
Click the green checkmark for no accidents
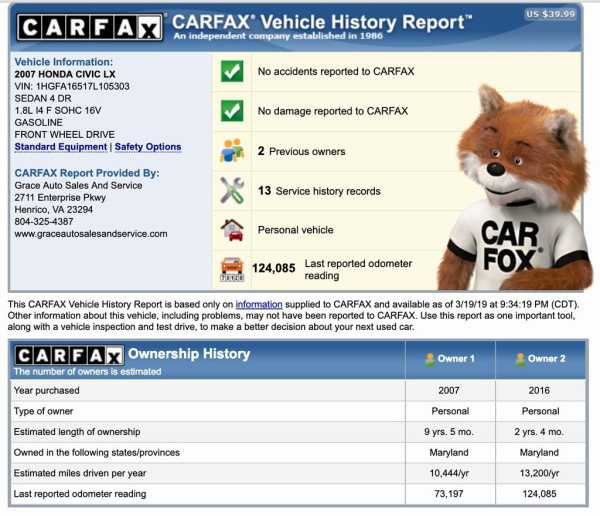coord(232,72)
